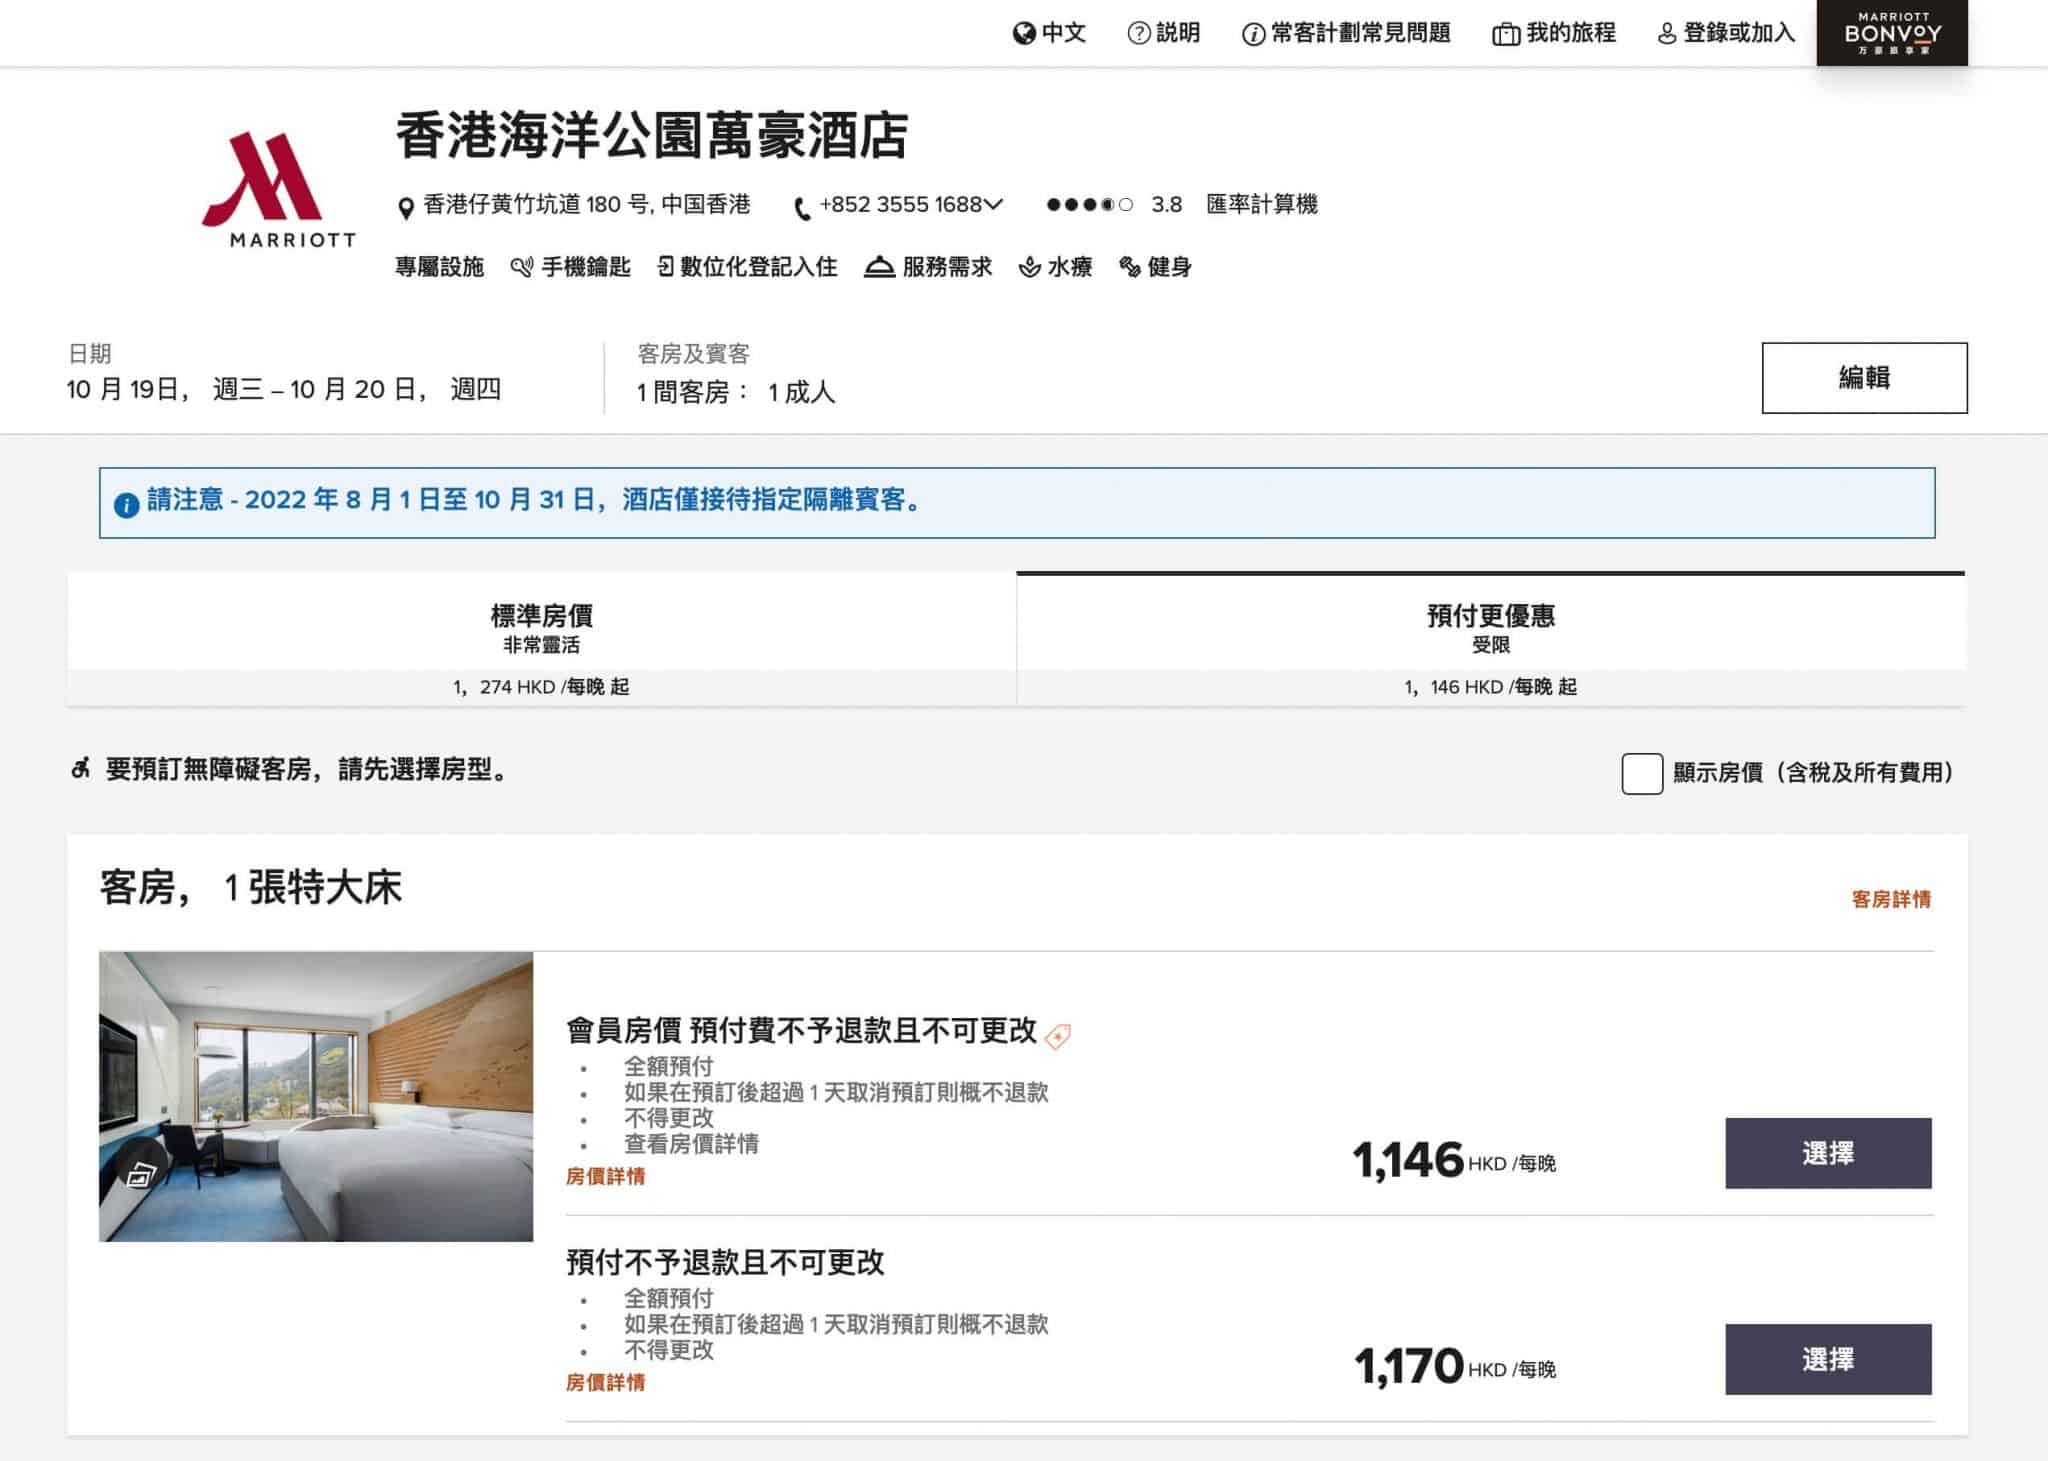Click the 水療 spa lotus icon

point(1029,267)
